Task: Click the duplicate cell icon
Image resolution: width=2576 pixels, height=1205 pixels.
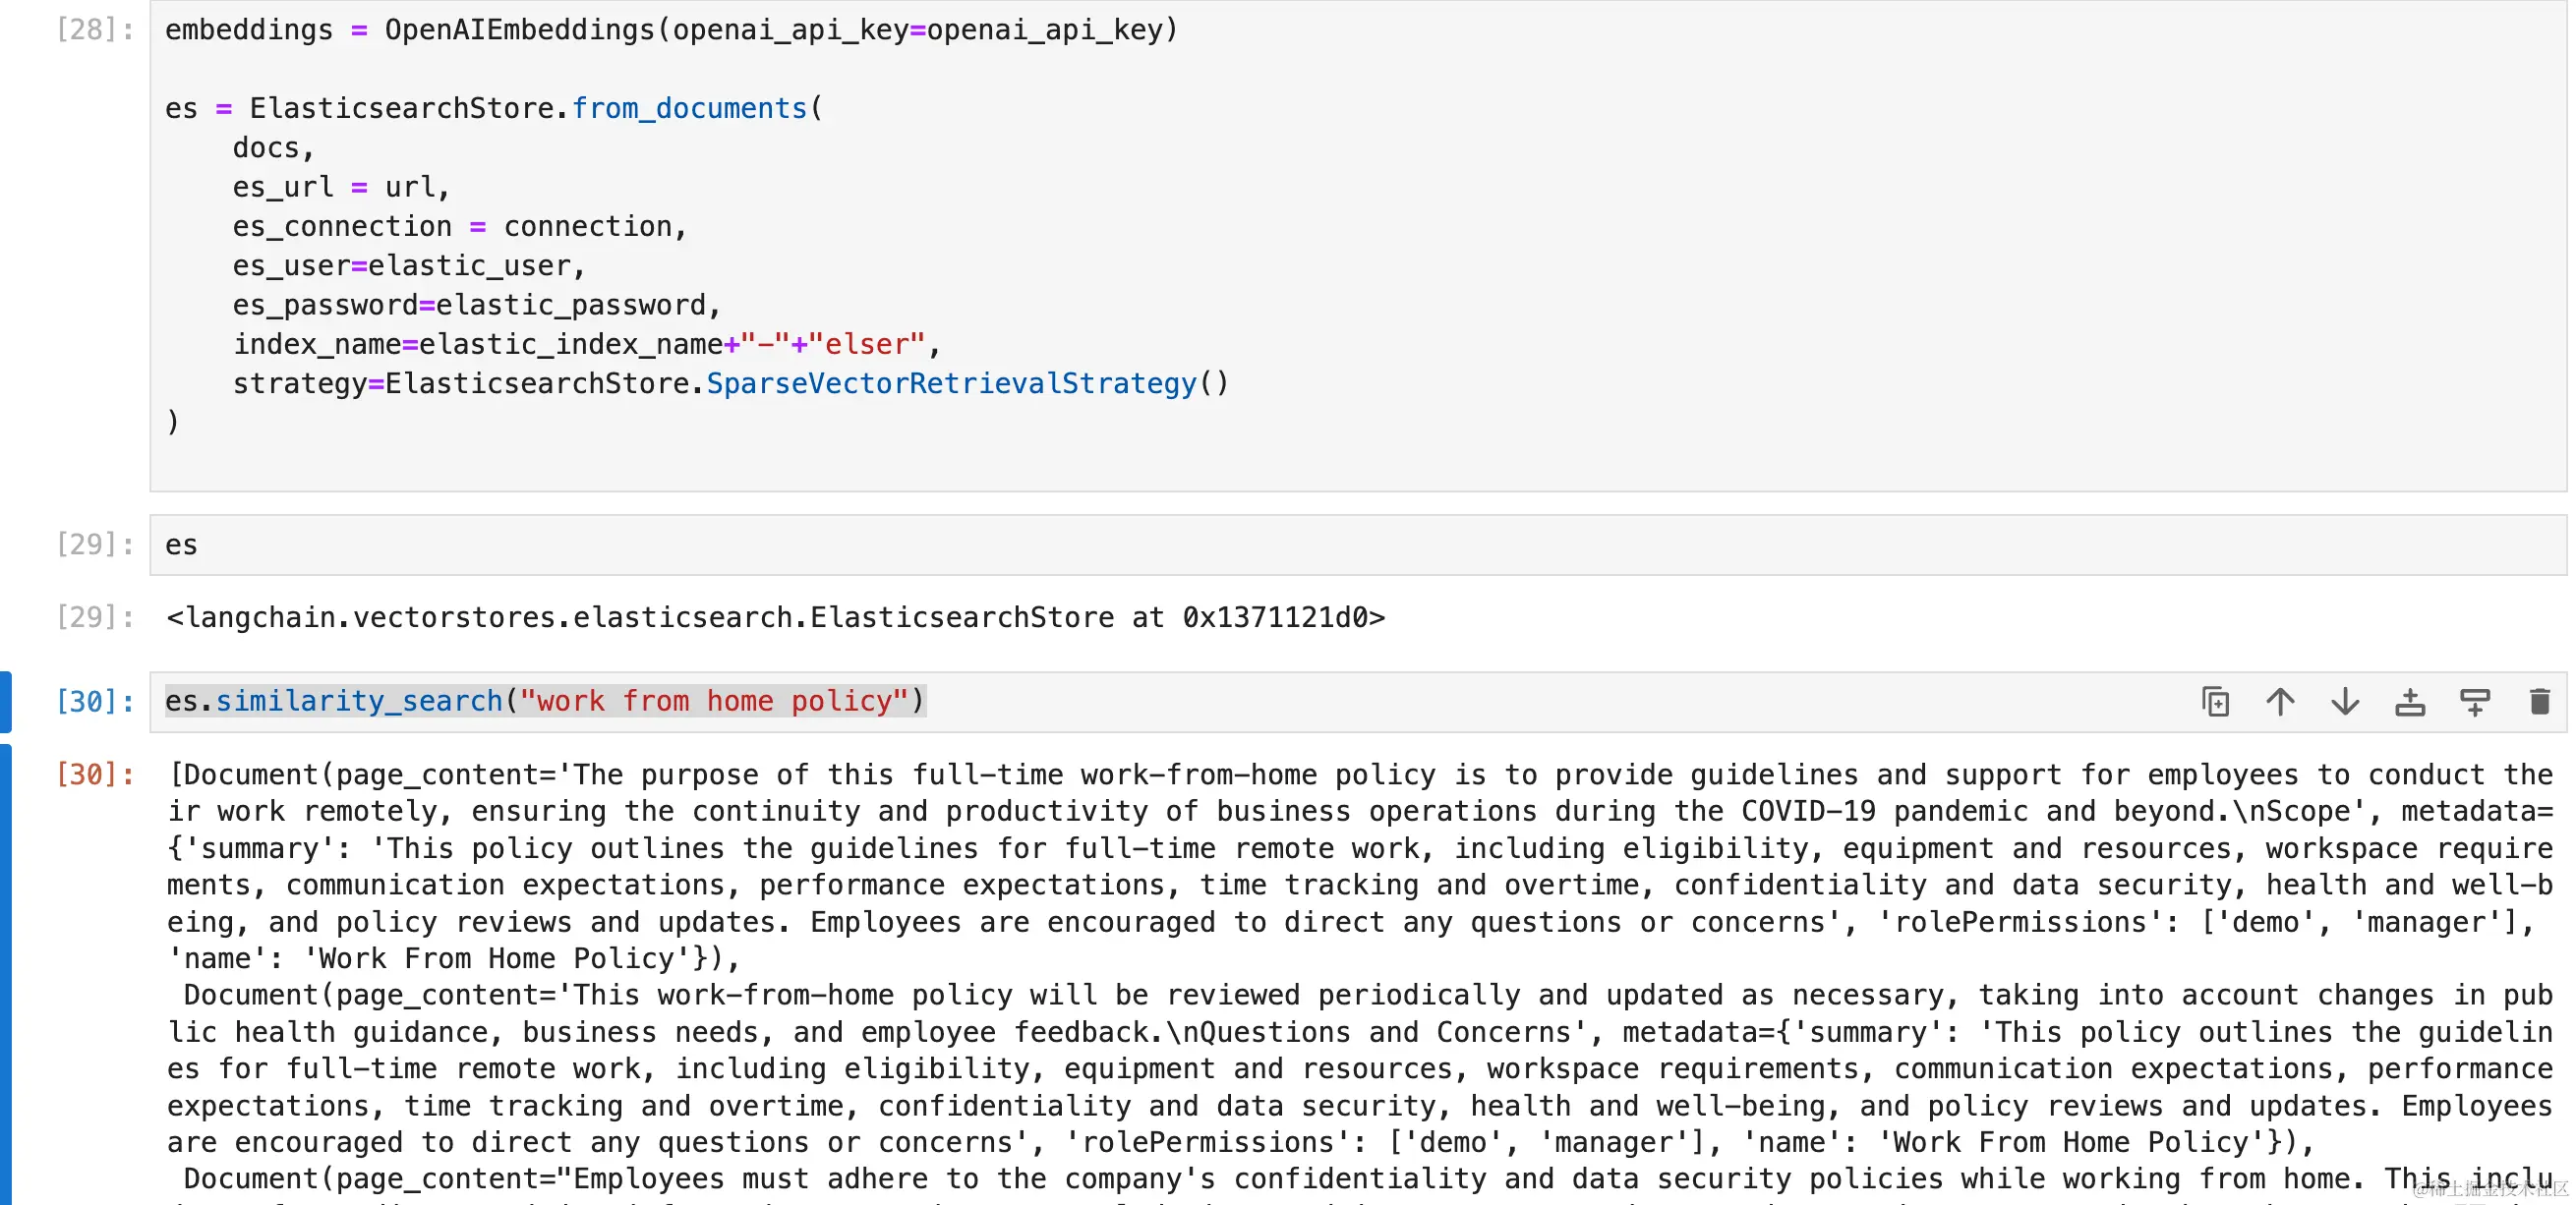Action: [2215, 702]
